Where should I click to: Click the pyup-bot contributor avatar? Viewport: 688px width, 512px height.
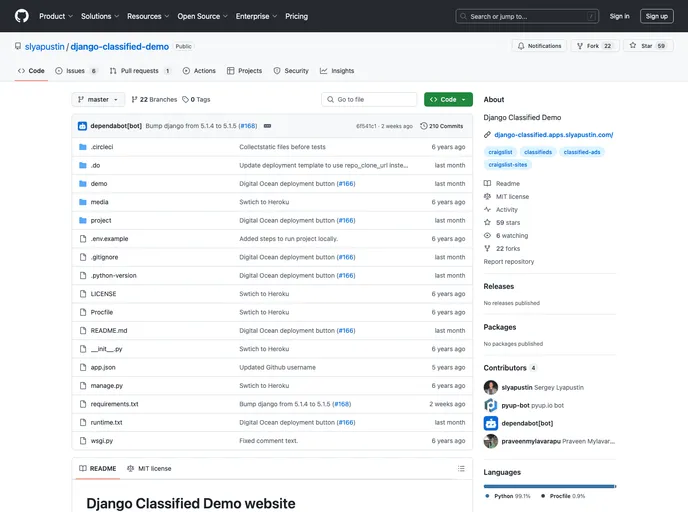[x=491, y=405]
